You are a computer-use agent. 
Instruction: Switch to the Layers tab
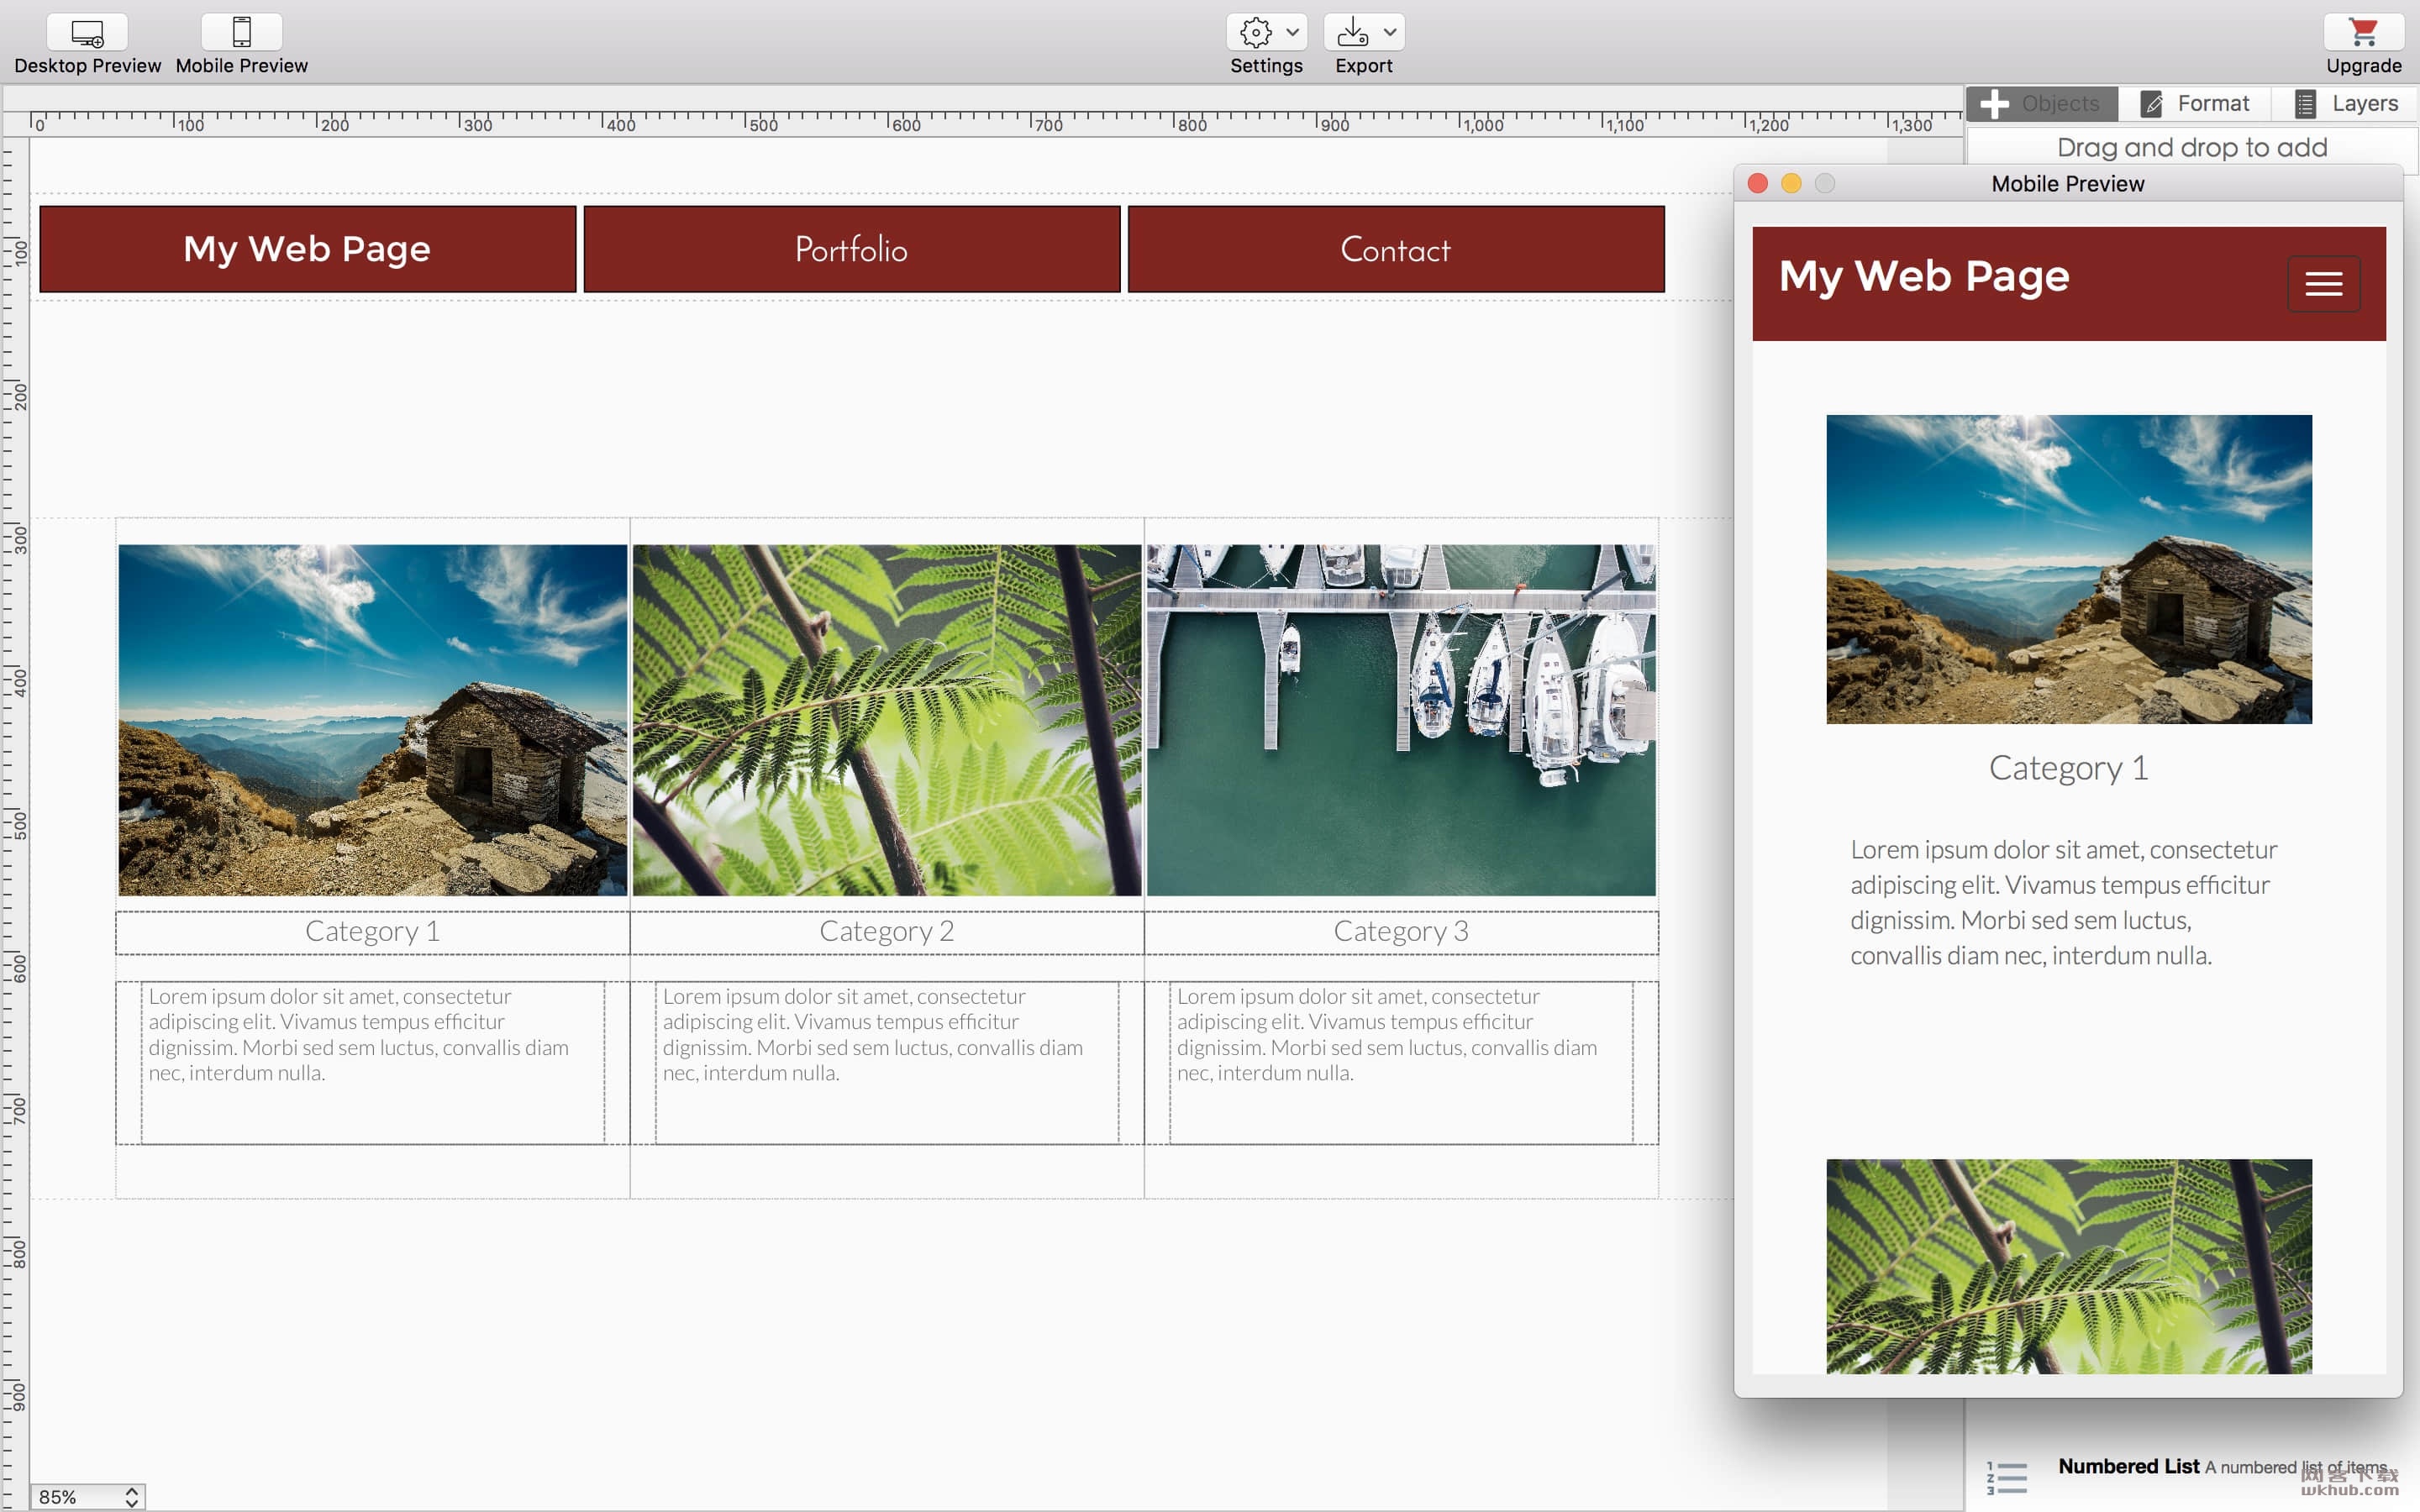point(2344,103)
